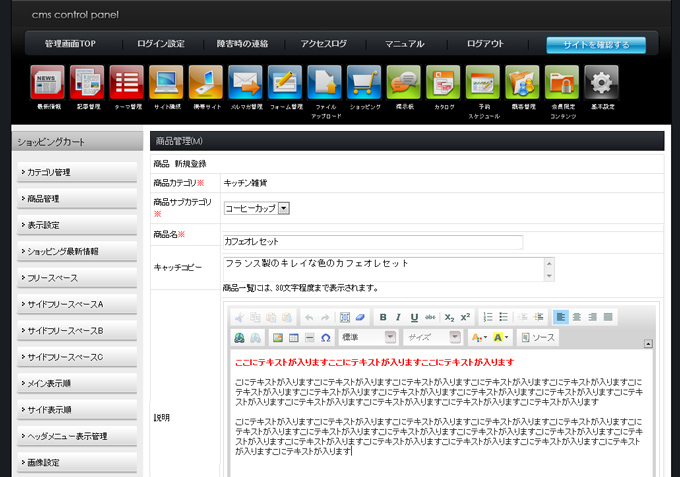Open the 標準 format dropdown
Image resolution: width=680 pixels, height=477 pixels.
(x=367, y=338)
